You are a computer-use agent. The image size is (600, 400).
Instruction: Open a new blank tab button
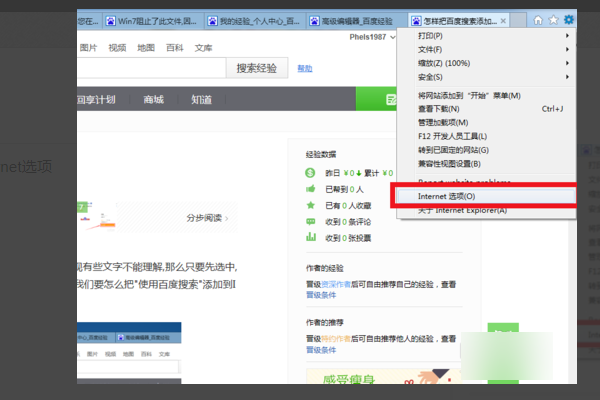tap(518, 20)
